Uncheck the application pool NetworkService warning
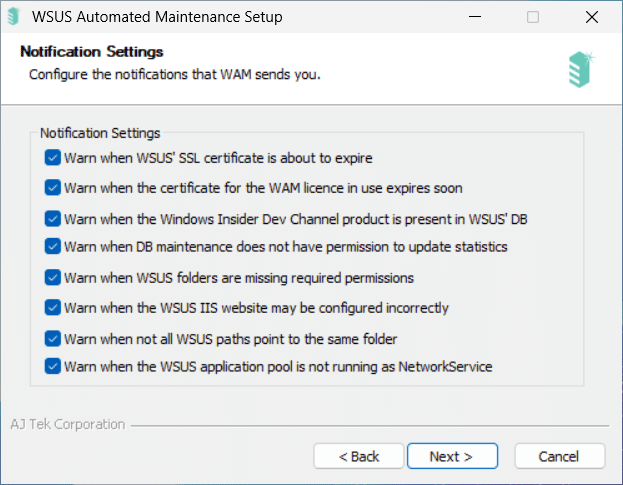 tap(52, 366)
